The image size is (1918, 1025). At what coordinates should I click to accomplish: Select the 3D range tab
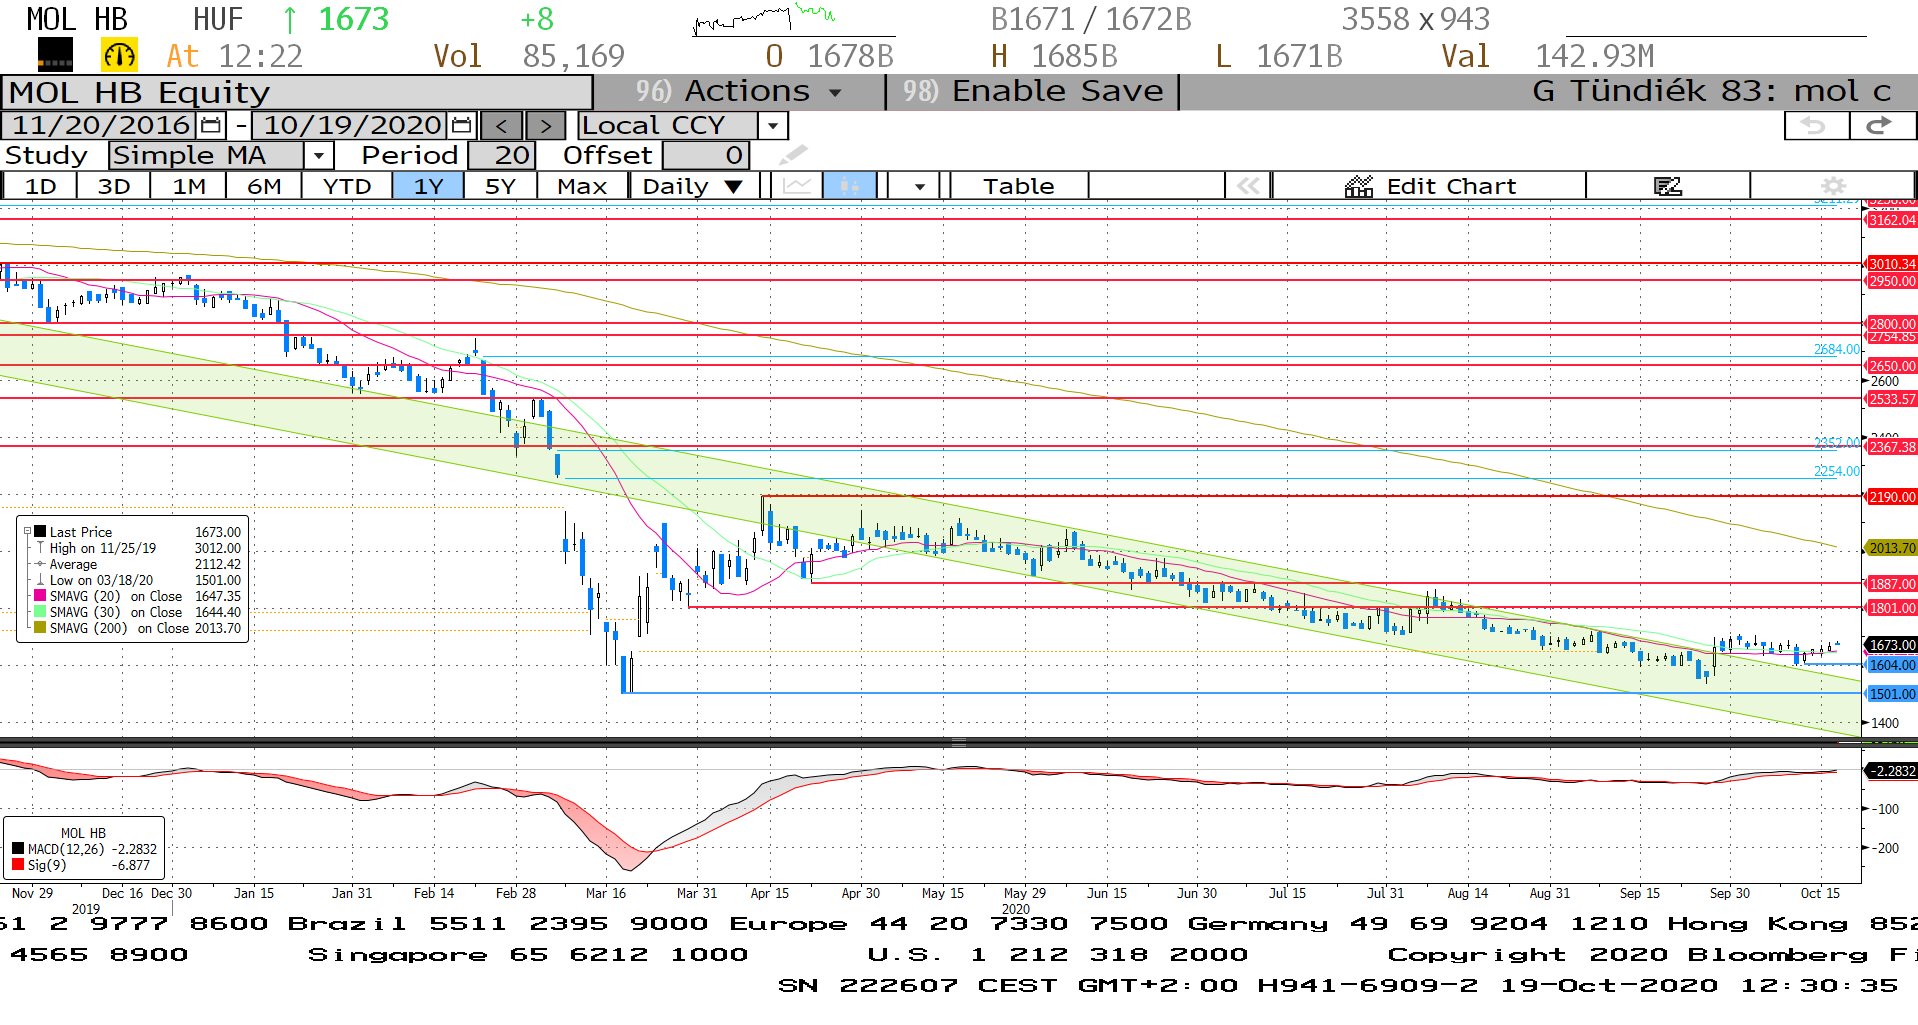pos(114,186)
